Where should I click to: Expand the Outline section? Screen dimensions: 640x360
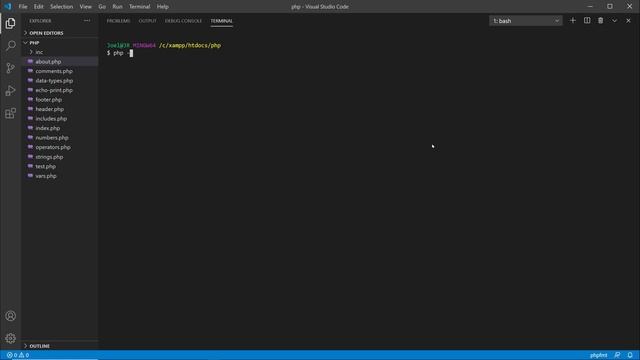tap(60, 346)
